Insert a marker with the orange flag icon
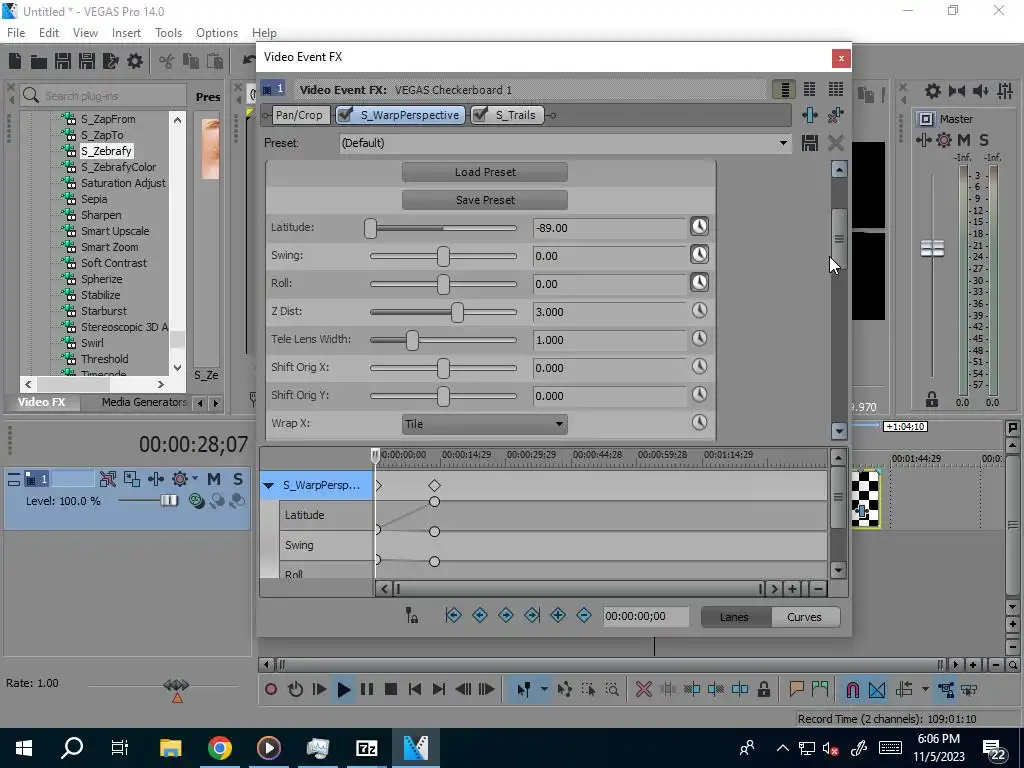 796,689
